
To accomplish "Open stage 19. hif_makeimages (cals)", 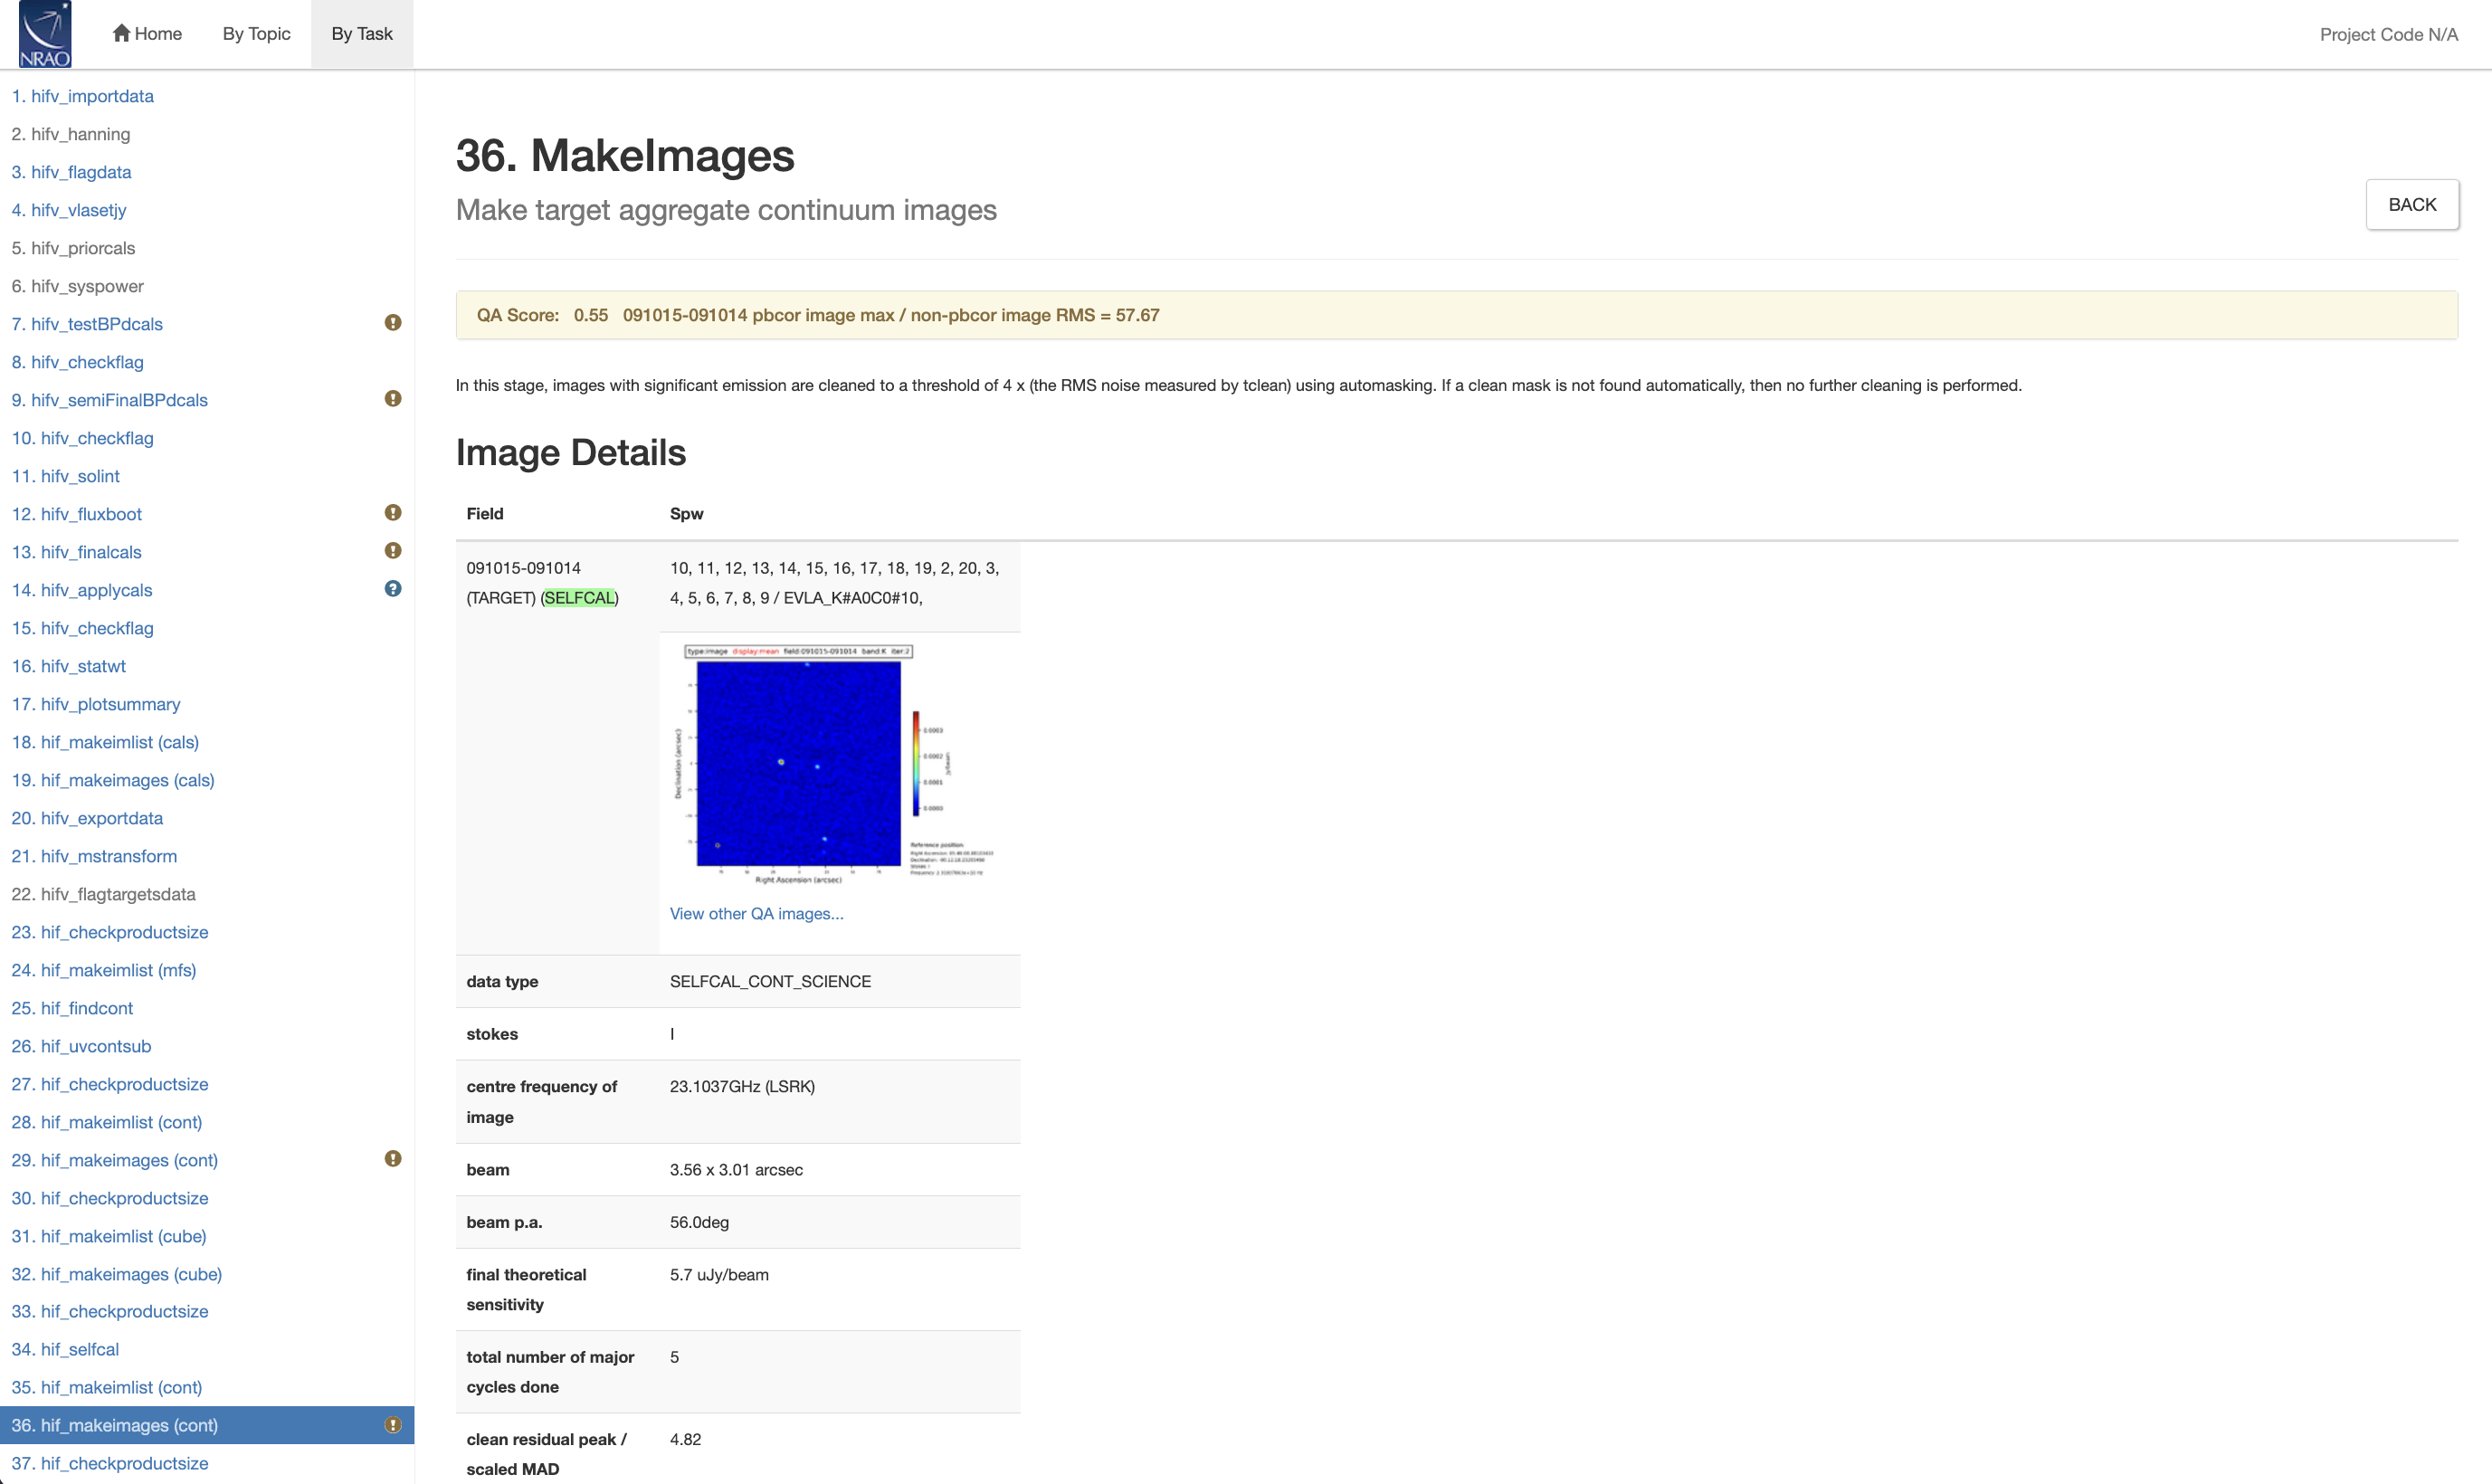I will [x=113, y=780].
